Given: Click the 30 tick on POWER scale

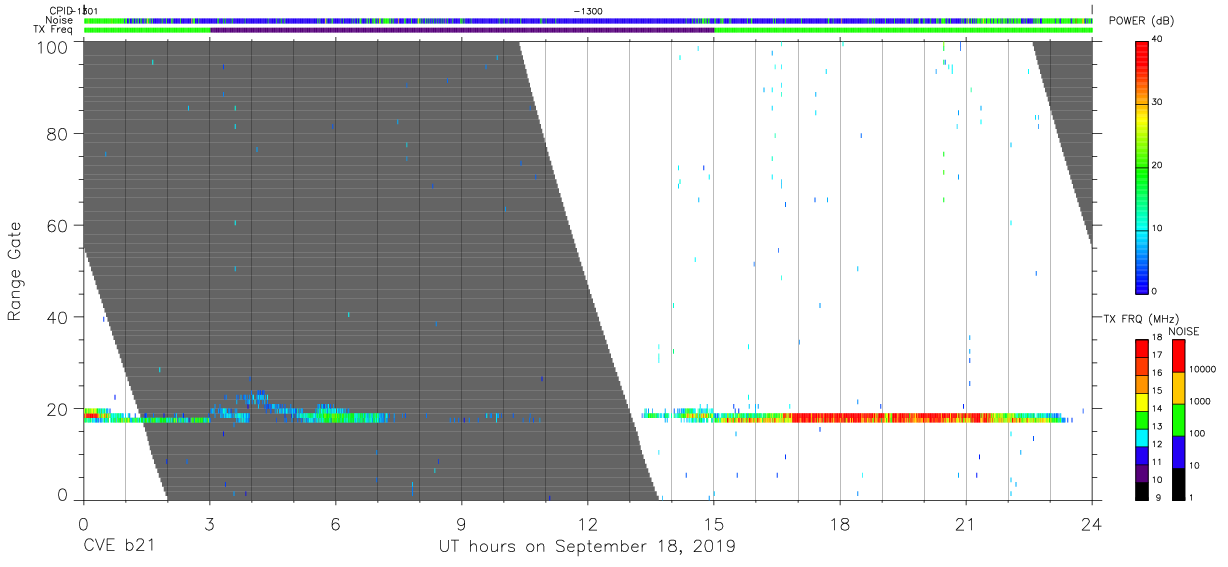Looking at the screenshot, I should (1156, 103).
